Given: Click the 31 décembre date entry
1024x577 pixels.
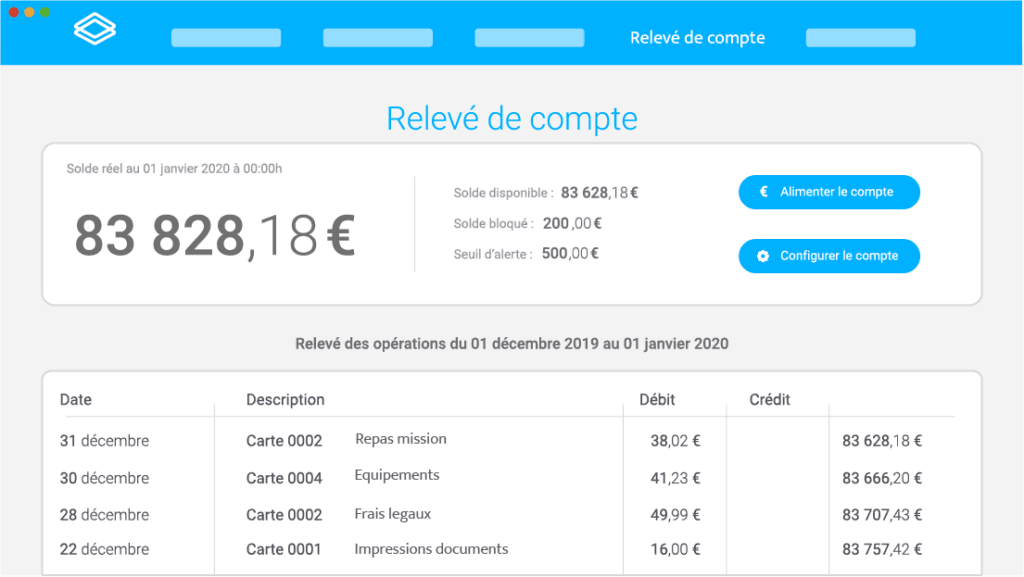Looking at the screenshot, I should [x=104, y=440].
